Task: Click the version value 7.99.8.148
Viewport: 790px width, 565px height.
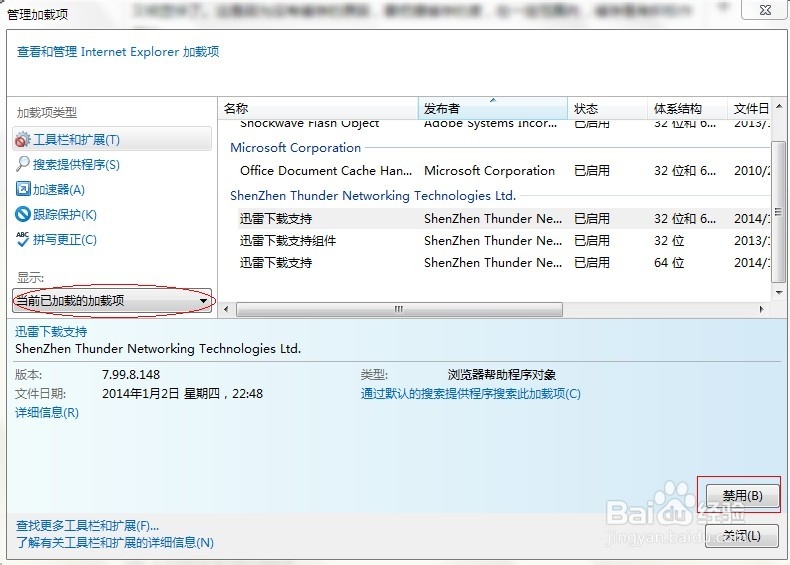Action: coord(131,374)
